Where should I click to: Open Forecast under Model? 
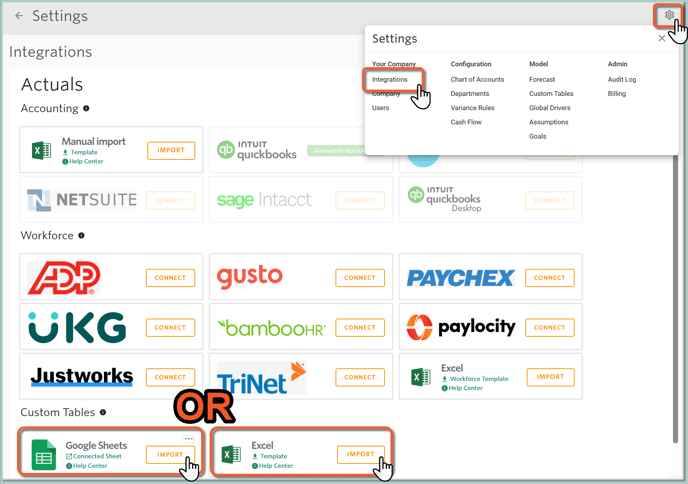pos(542,79)
